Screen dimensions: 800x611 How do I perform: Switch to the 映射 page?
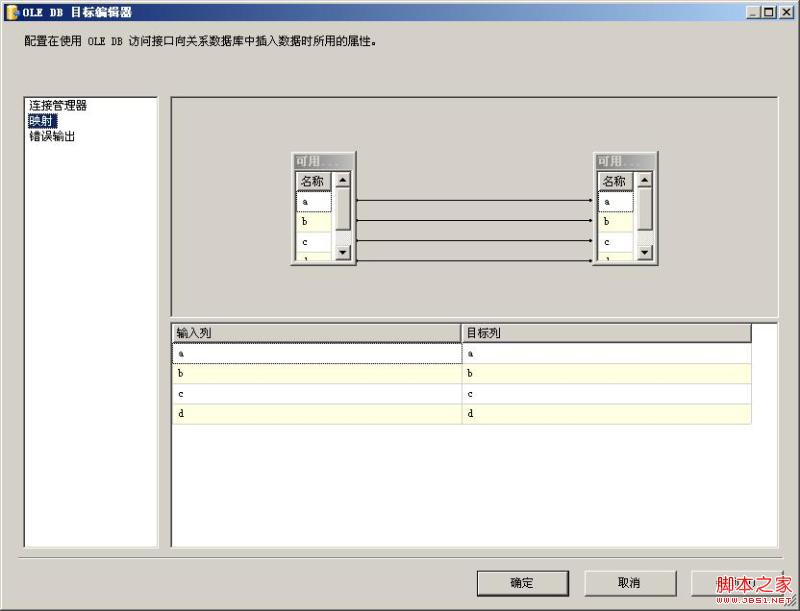click(x=42, y=121)
